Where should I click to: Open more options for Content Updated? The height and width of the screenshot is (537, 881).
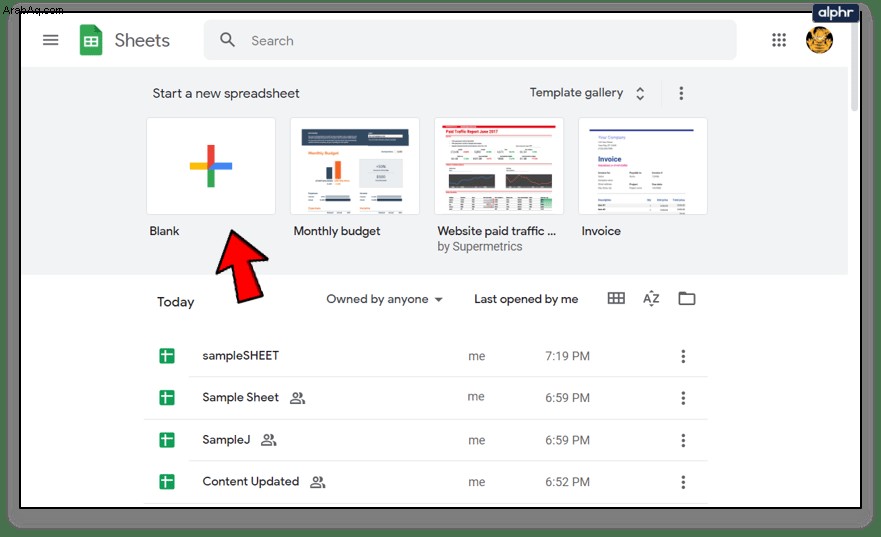point(683,482)
